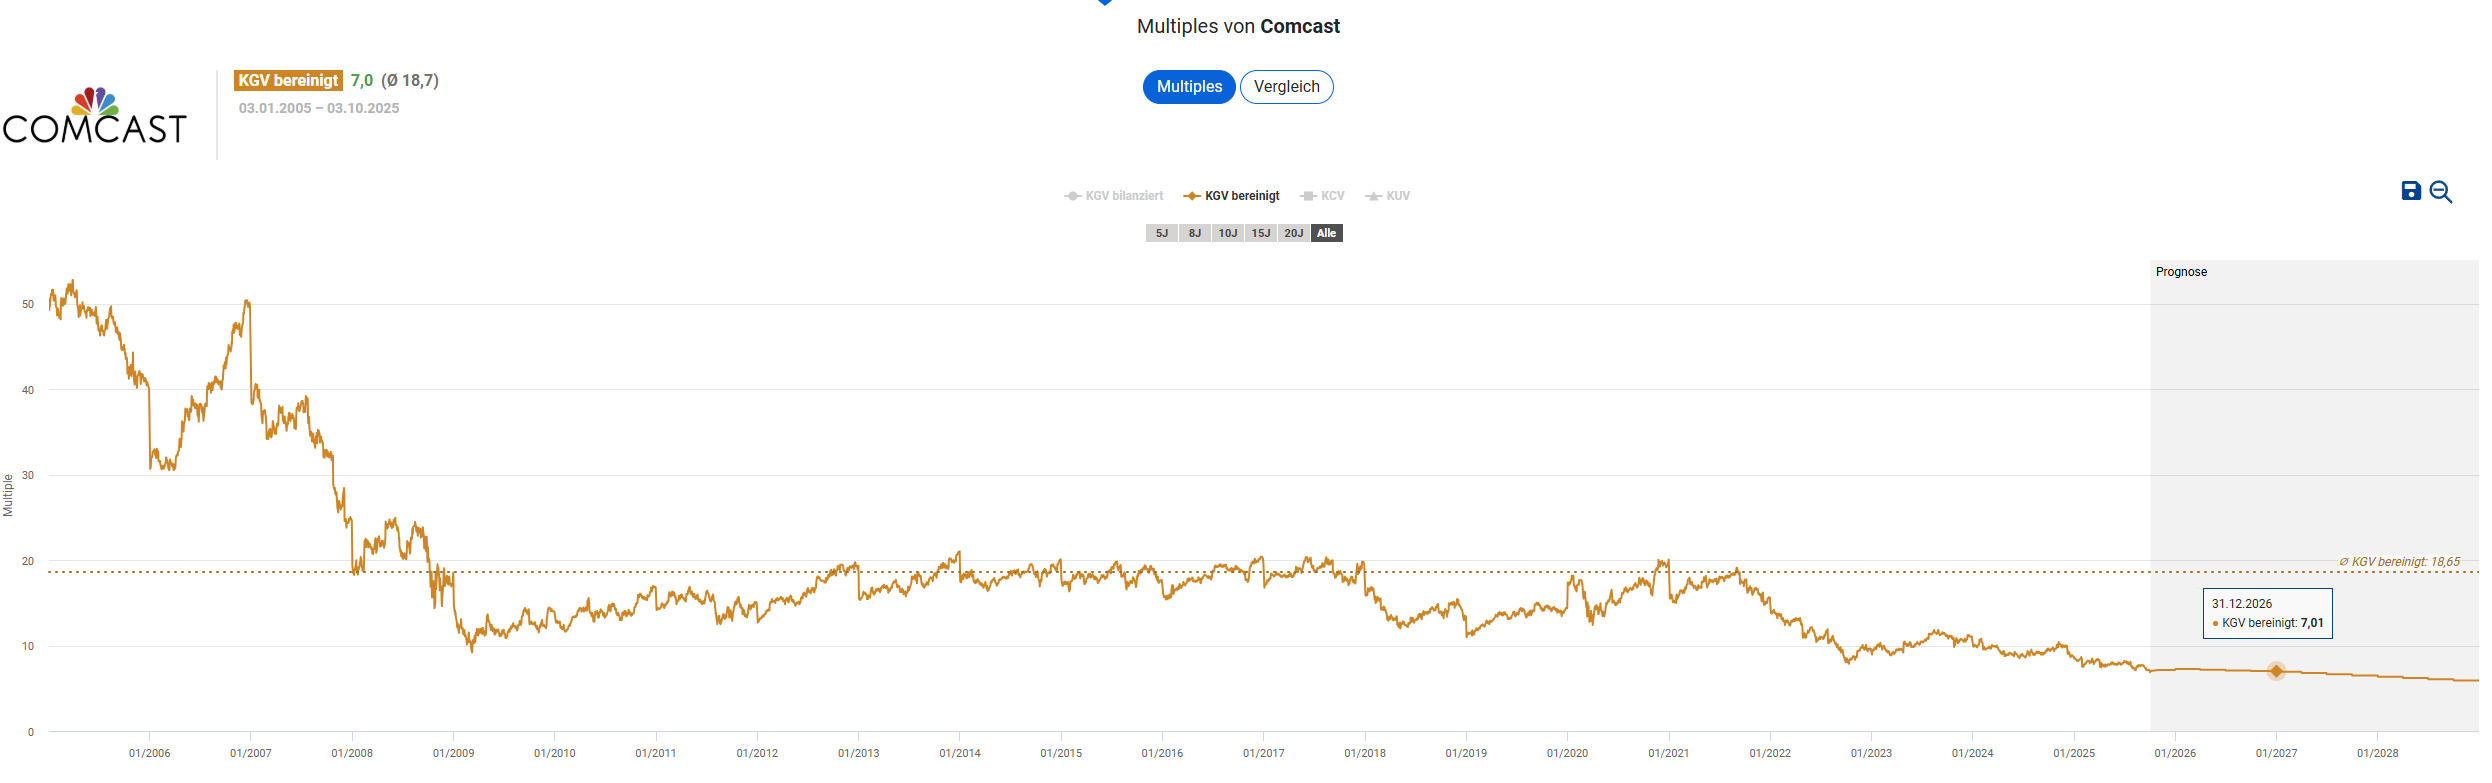Click the Ø KGV bereinigt 18,65 label
This screenshot has height=783, width=2492.
coord(2399,562)
